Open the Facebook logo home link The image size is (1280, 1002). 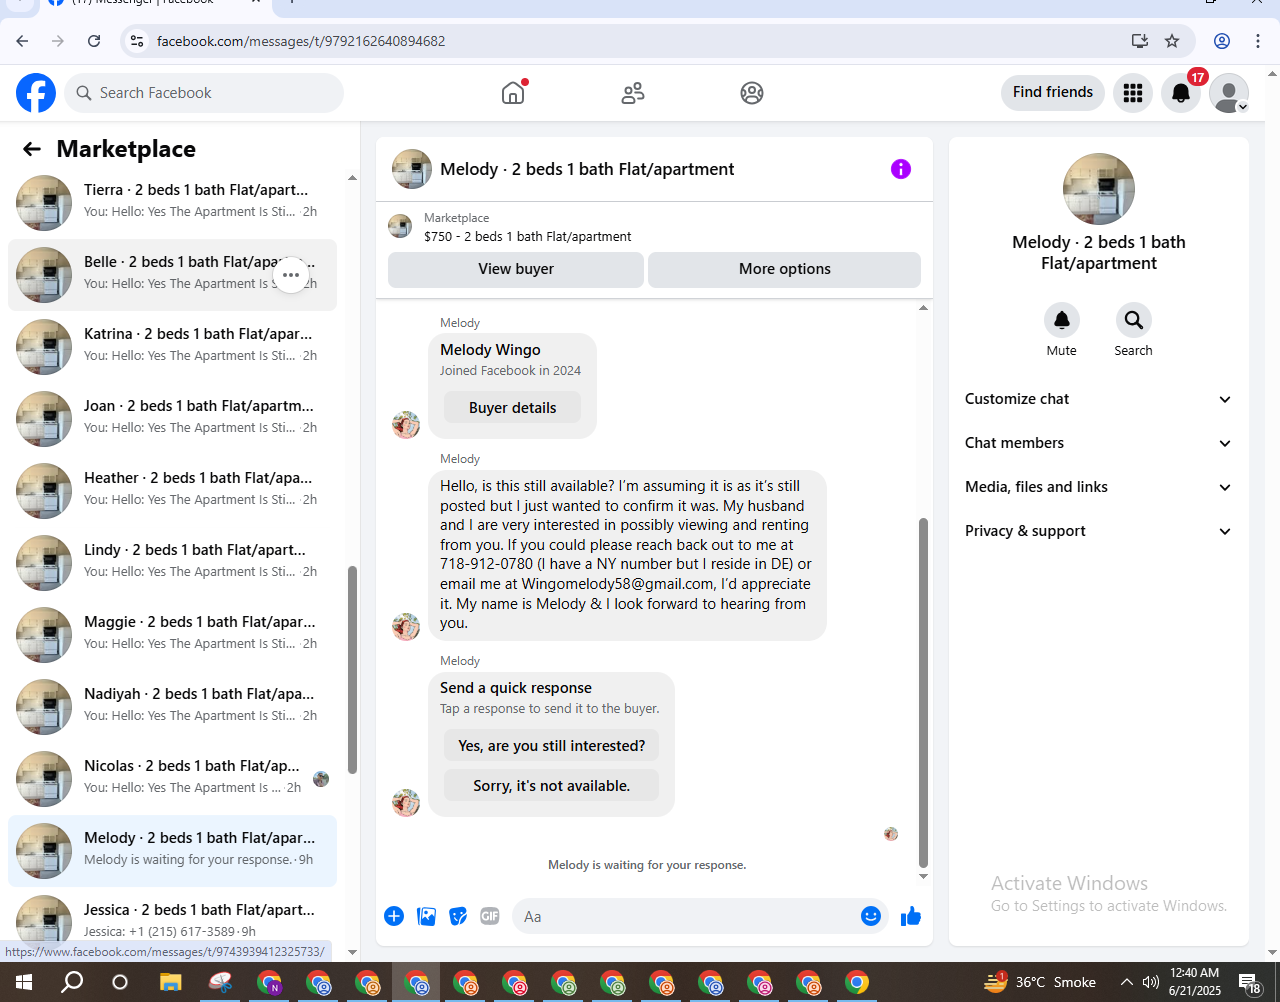tap(36, 93)
